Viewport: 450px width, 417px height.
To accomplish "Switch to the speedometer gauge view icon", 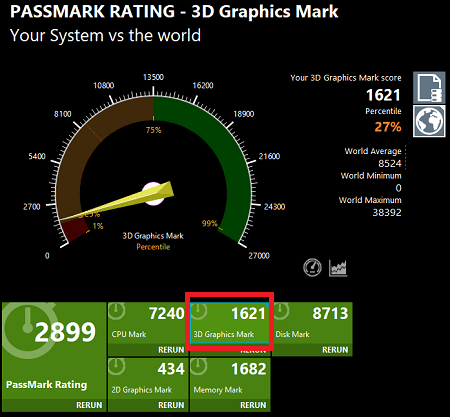I will coord(312,268).
